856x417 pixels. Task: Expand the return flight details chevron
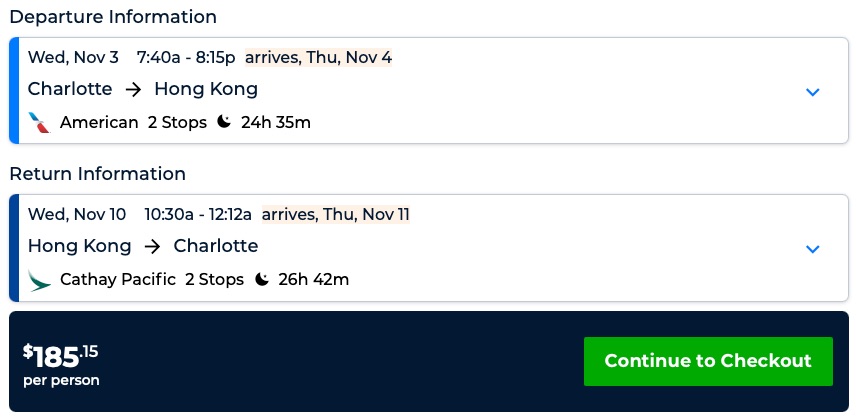tap(812, 249)
